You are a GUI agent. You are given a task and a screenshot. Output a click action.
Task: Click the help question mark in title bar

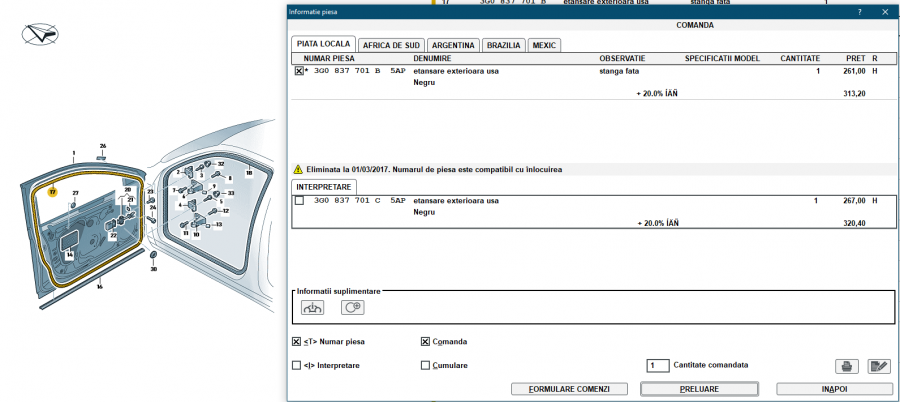click(860, 11)
